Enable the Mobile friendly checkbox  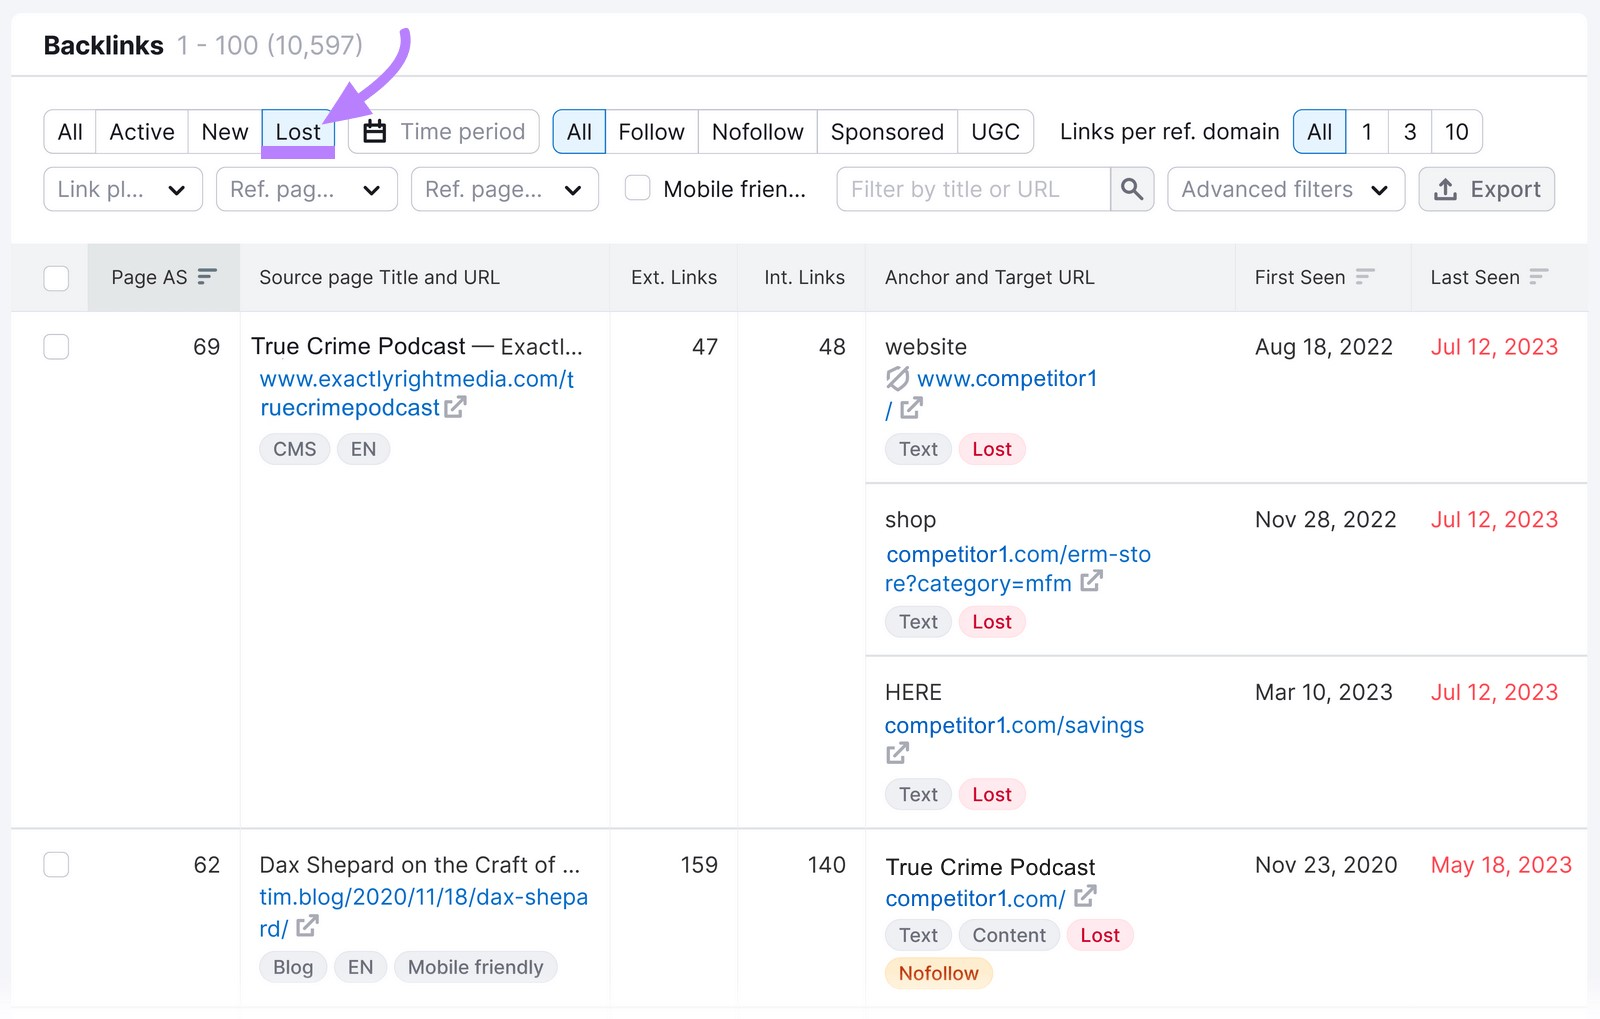click(x=637, y=188)
